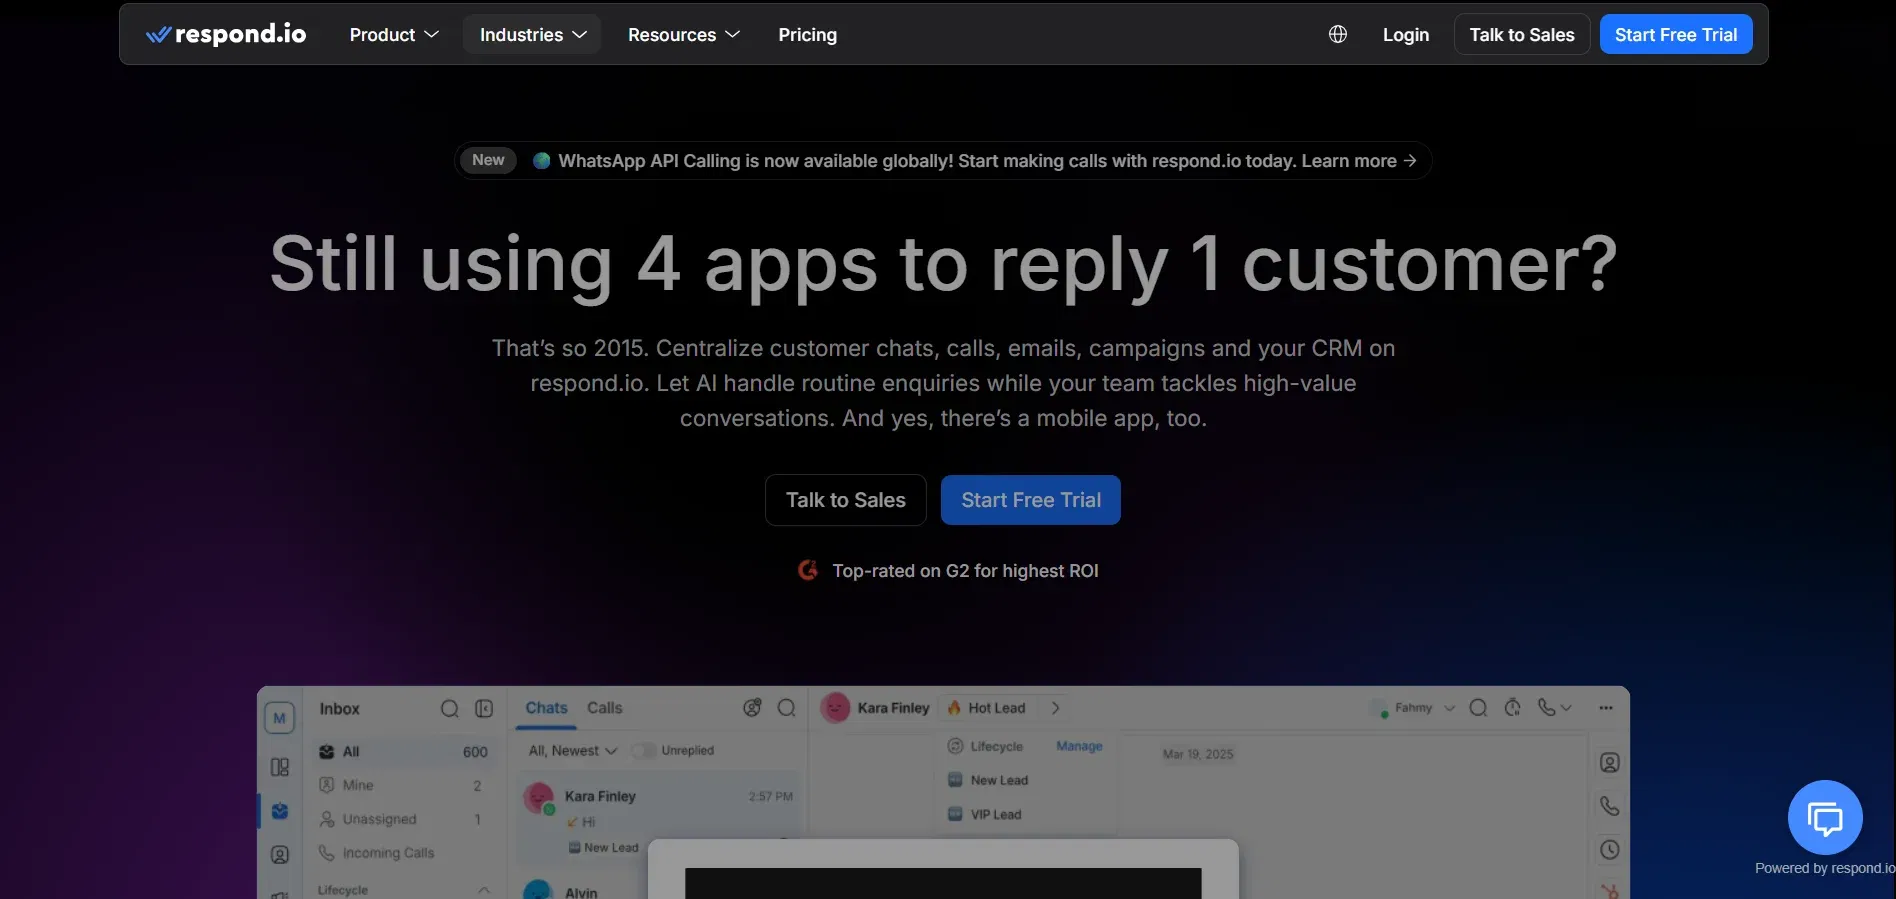The width and height of the screenshot is (1896, 899).
Task: Click the 2:57 PM timestamp
Action: (x=771, y=796)
